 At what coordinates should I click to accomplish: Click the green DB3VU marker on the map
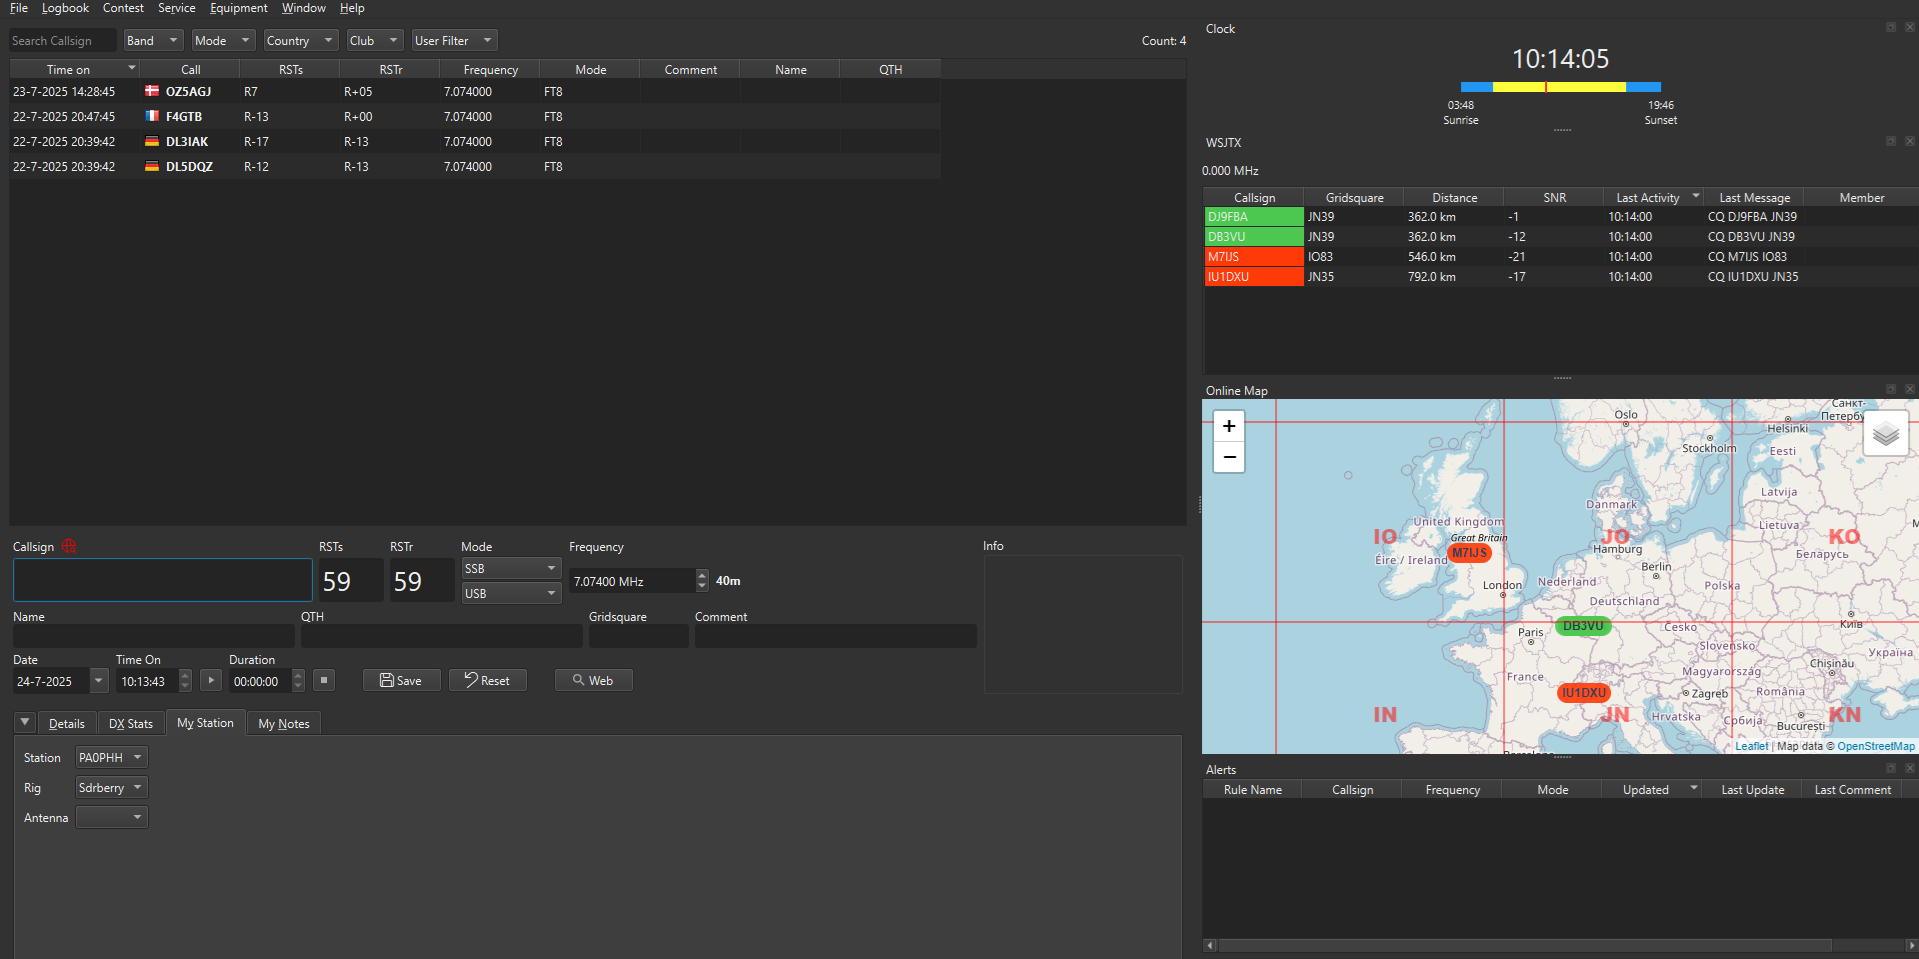point(1582,626)
